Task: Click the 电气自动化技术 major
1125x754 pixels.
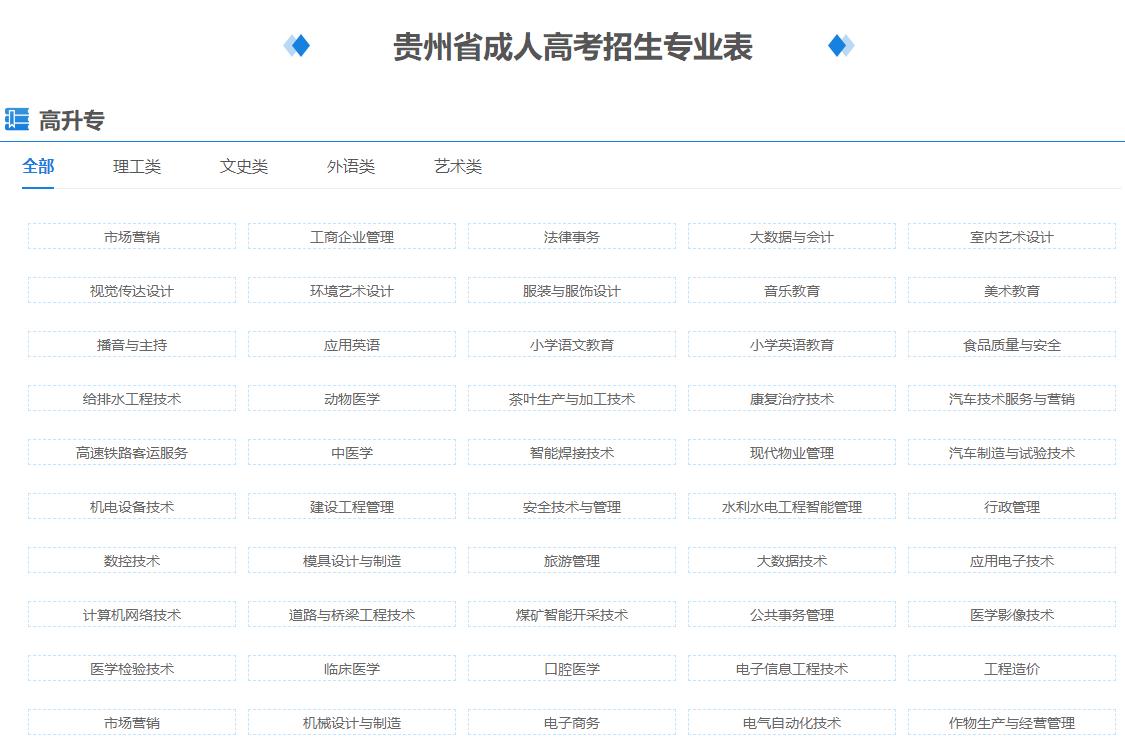Action: (792, 723)
